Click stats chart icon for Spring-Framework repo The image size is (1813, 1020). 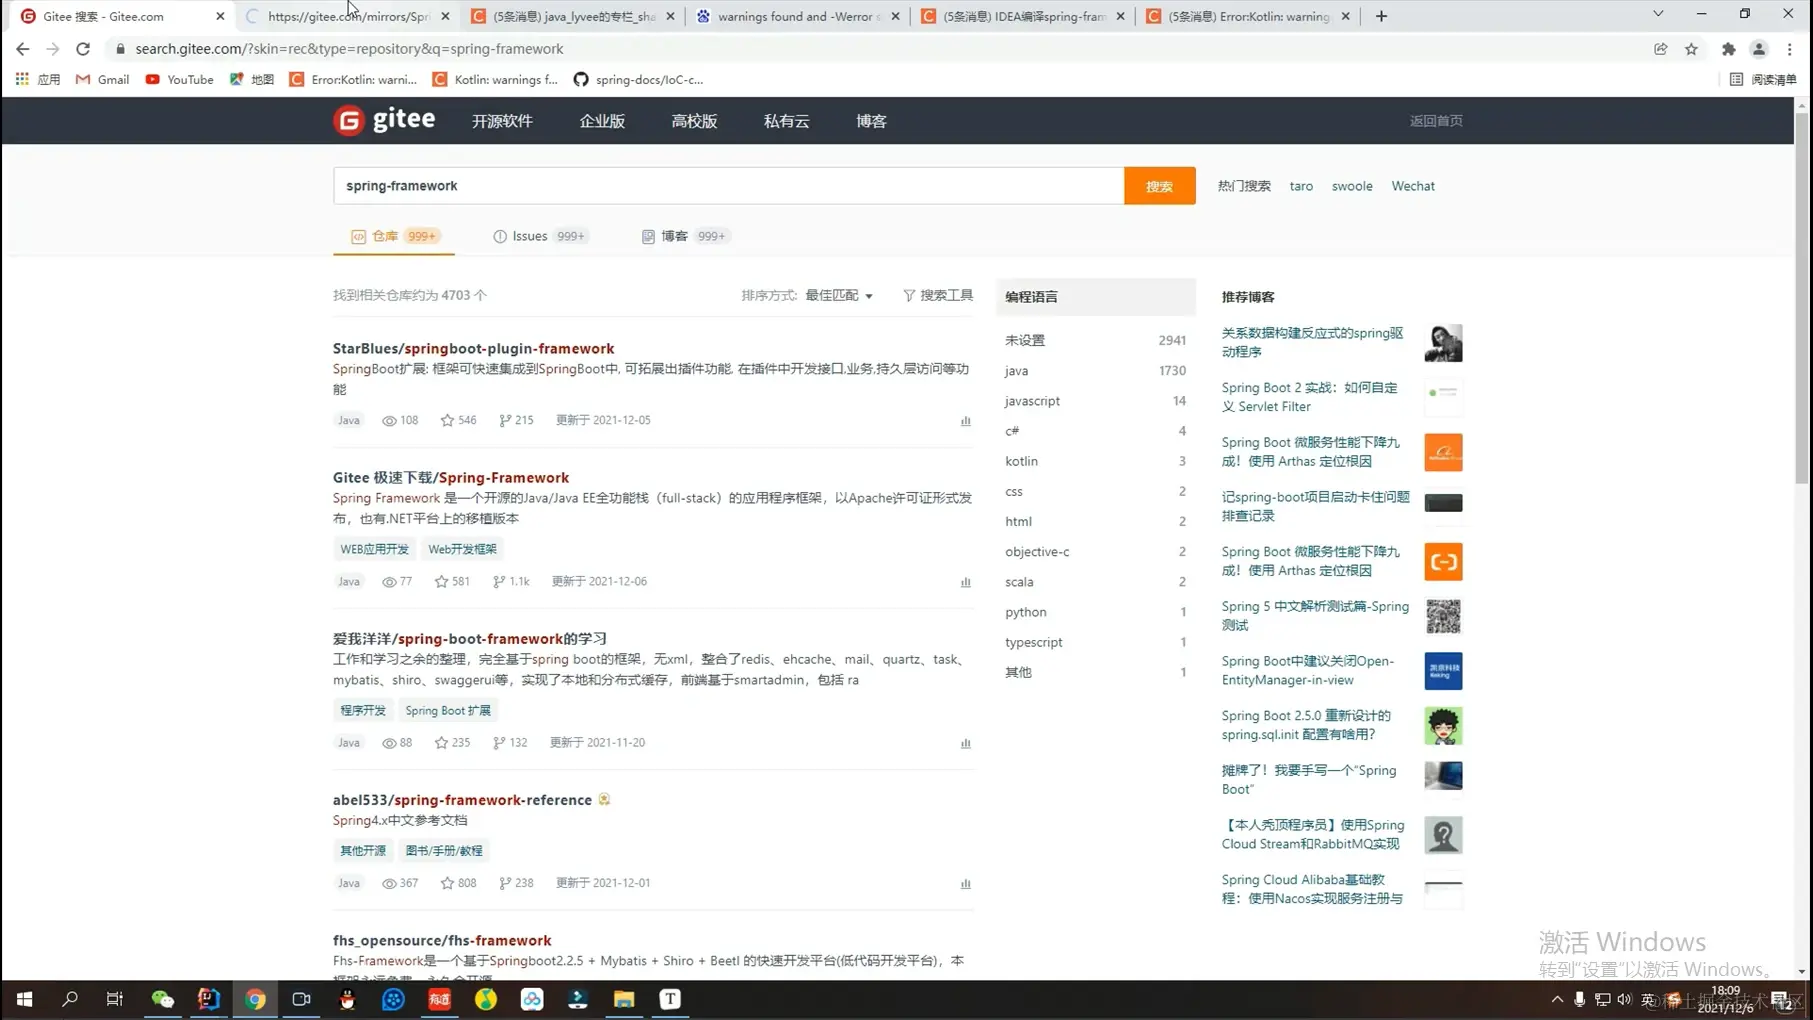[965, 582]
